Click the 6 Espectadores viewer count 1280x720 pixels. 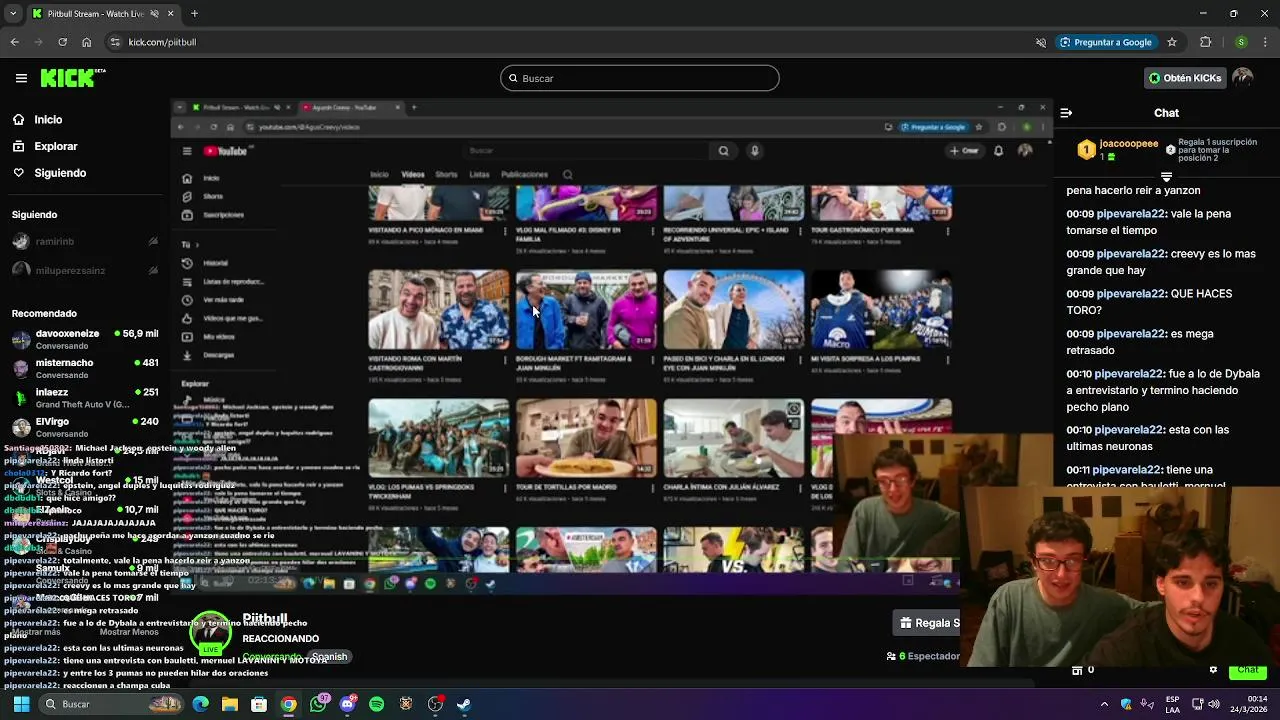point(922,656)
